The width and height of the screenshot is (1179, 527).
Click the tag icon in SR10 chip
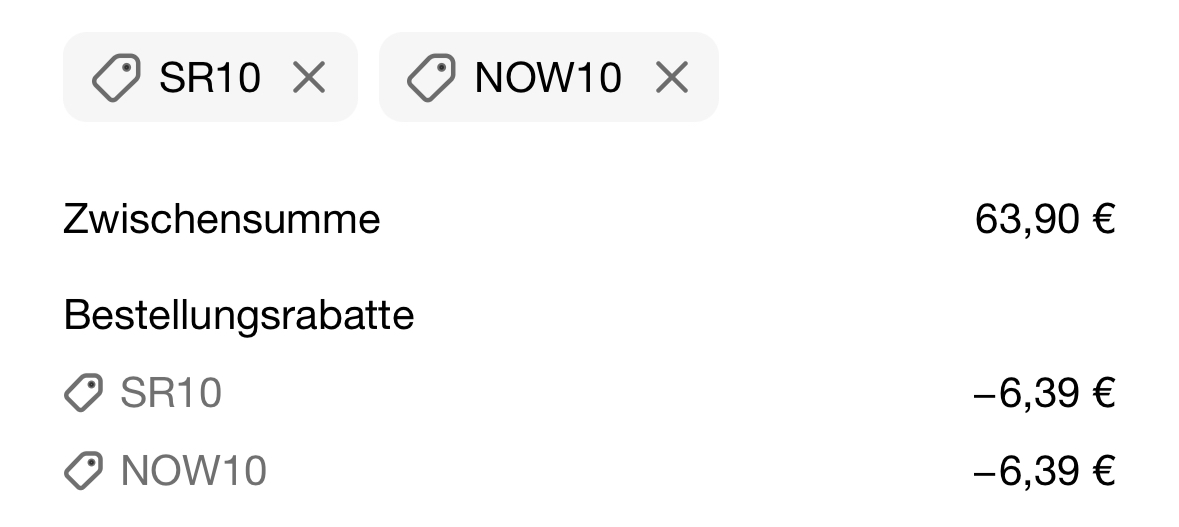pos(117,77)
